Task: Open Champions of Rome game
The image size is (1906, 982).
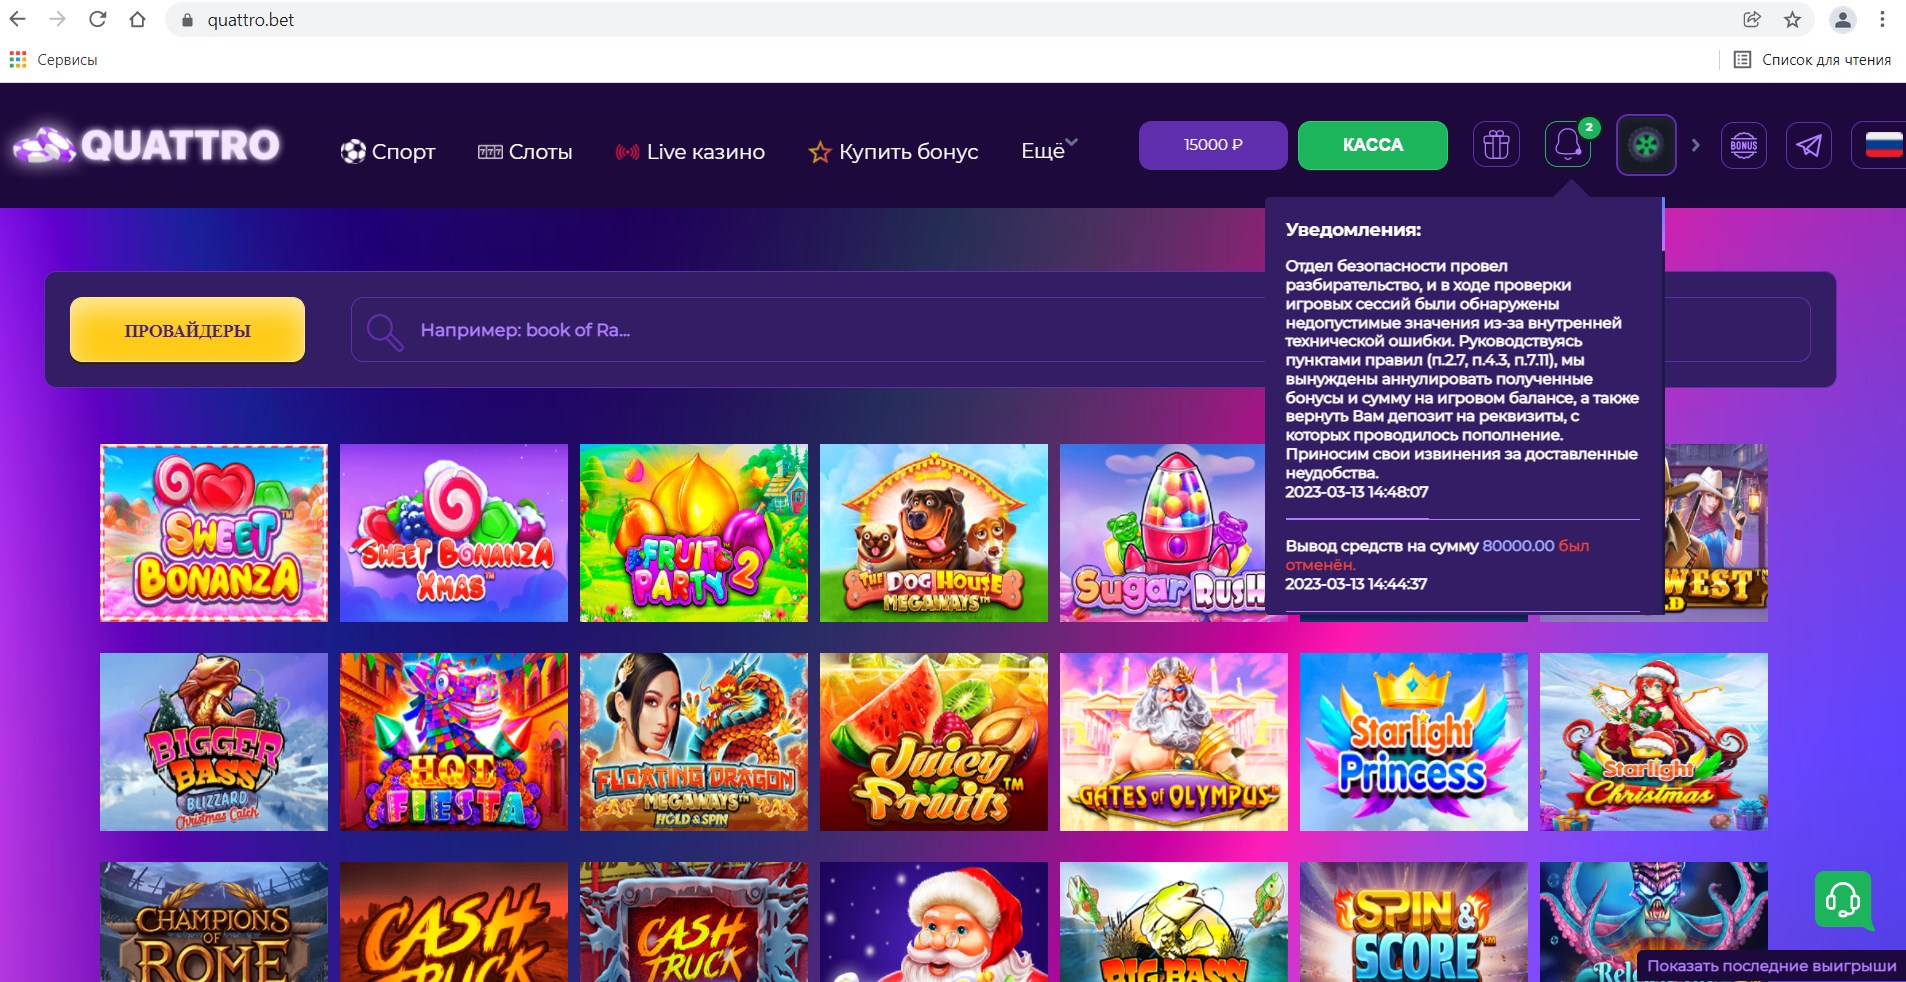Action: (x=214, y=922)
